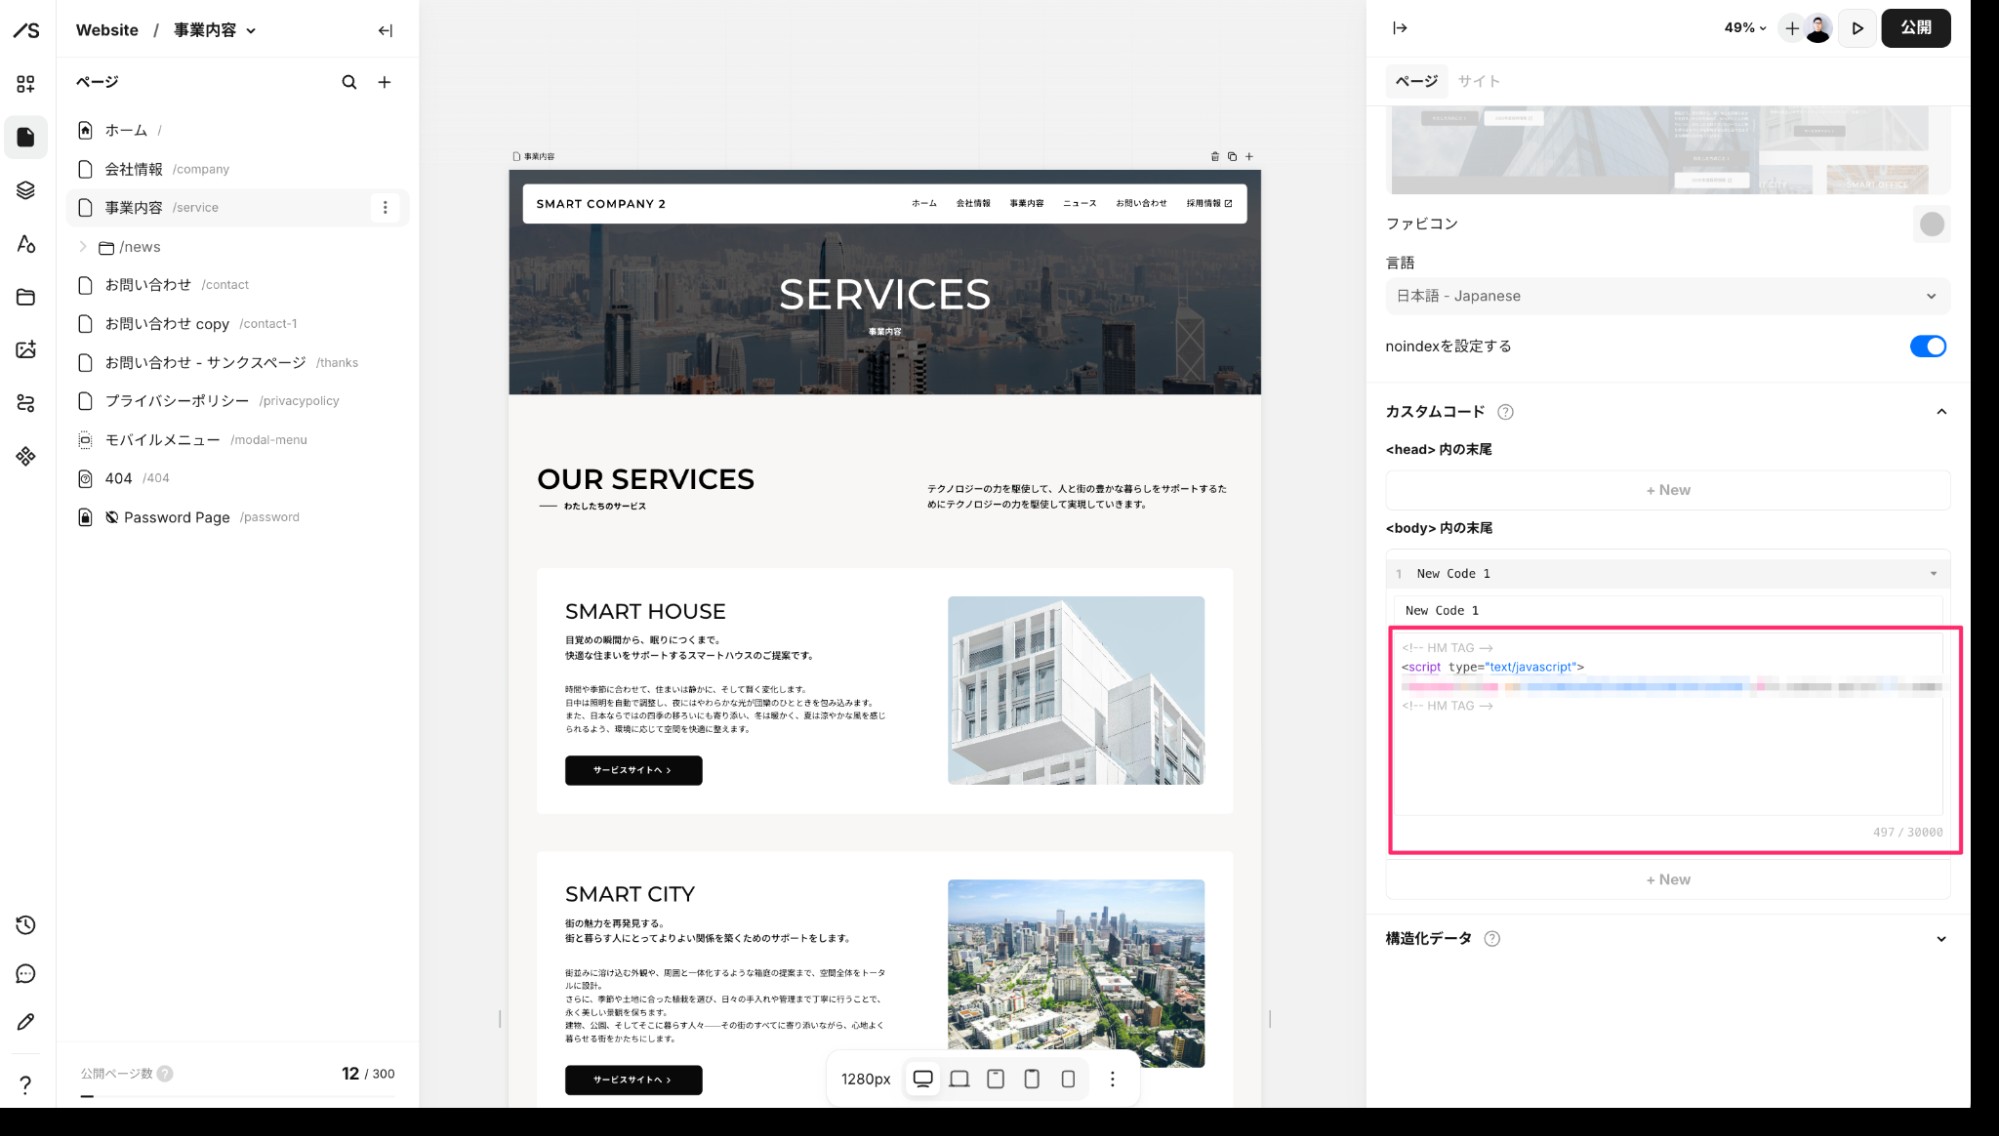This screenshot has height=1136, width=1999.
Task: Select the smallest mobile viewport icon
Action: [1068, 1079]
